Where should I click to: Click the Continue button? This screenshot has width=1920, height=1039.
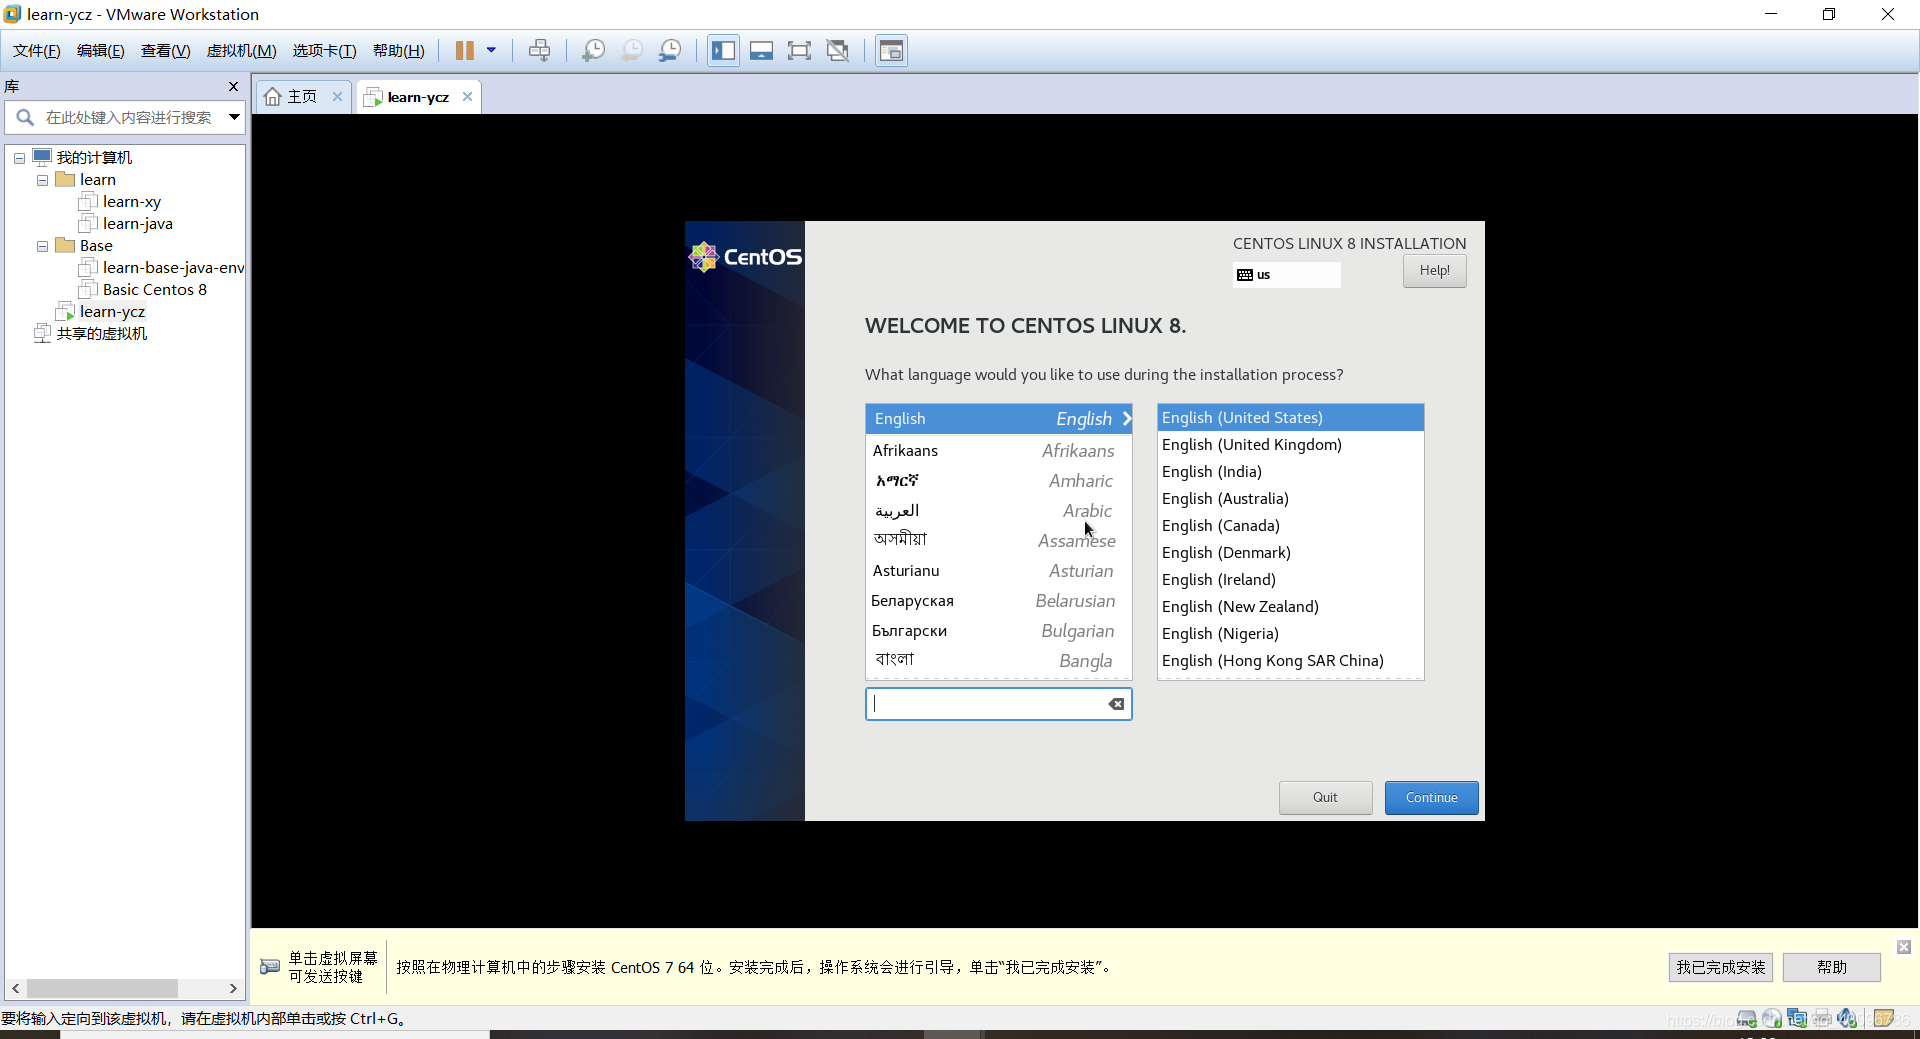(x=1431, y=798)
